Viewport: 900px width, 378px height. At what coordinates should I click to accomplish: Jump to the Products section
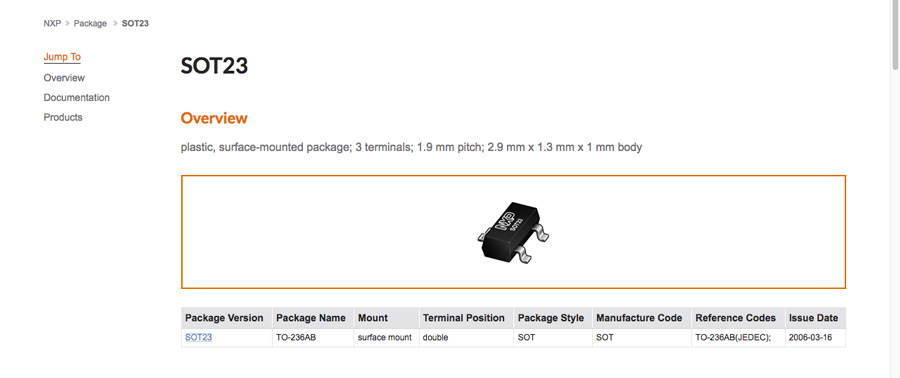pos(63,117)
